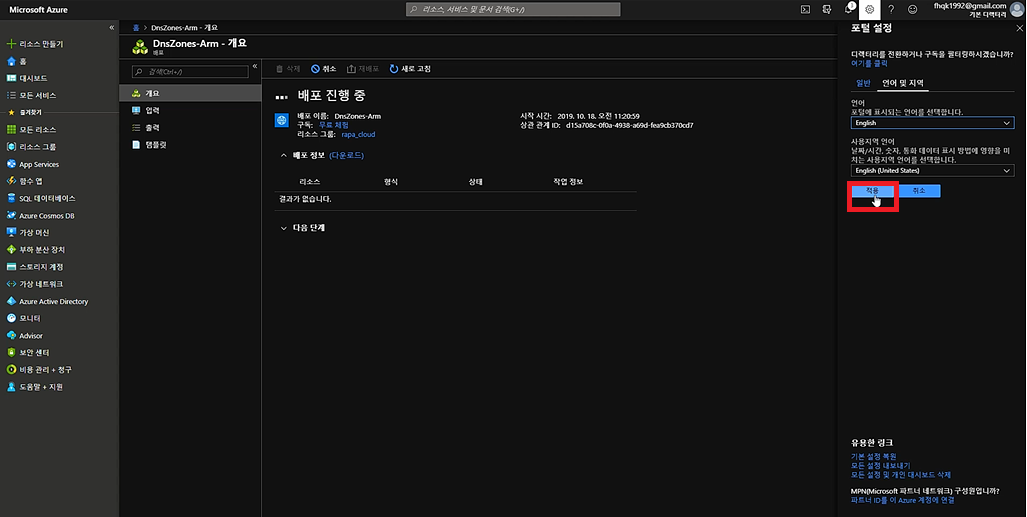The image size is (1027, 517).
Task: Click the Microsoft Azure logo text
Action: tap(38, 10)
